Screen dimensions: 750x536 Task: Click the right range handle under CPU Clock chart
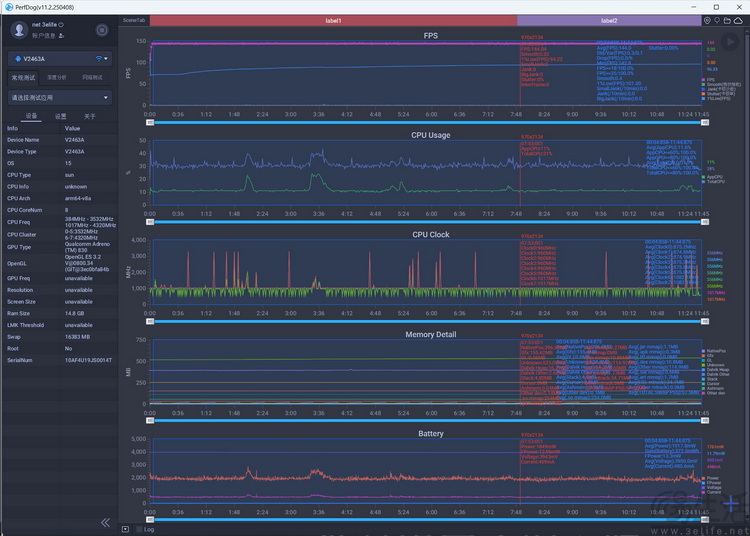tap(705, 321)
